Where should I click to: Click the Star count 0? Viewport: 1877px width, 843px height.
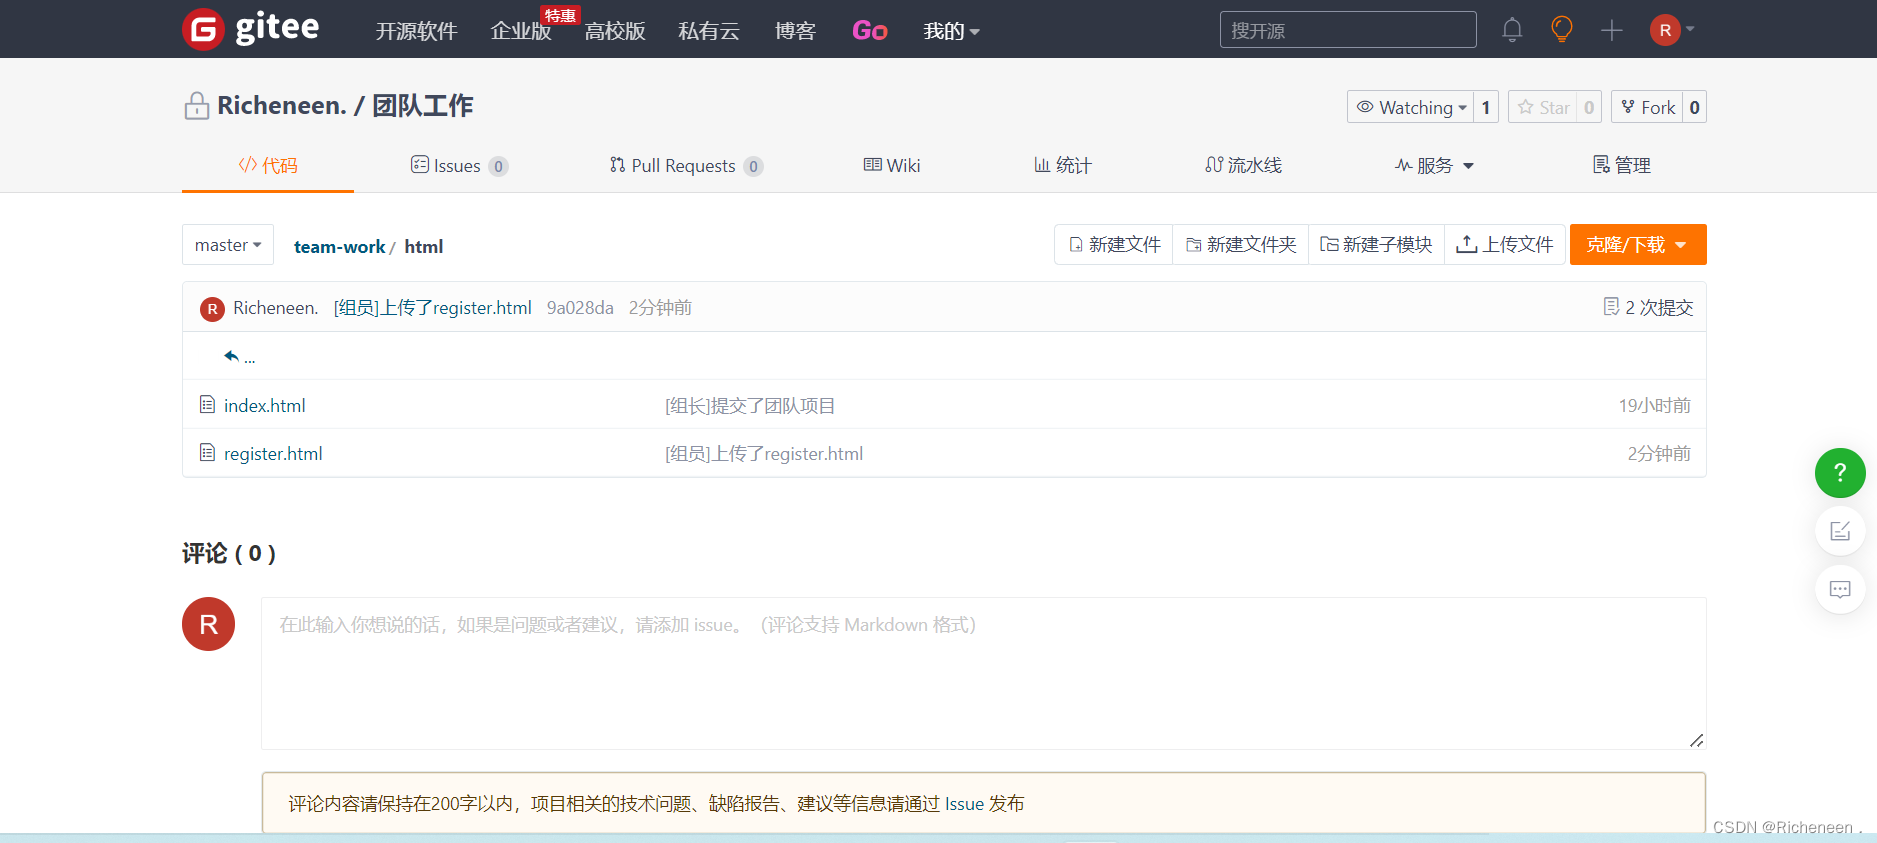coord(1589,107)
